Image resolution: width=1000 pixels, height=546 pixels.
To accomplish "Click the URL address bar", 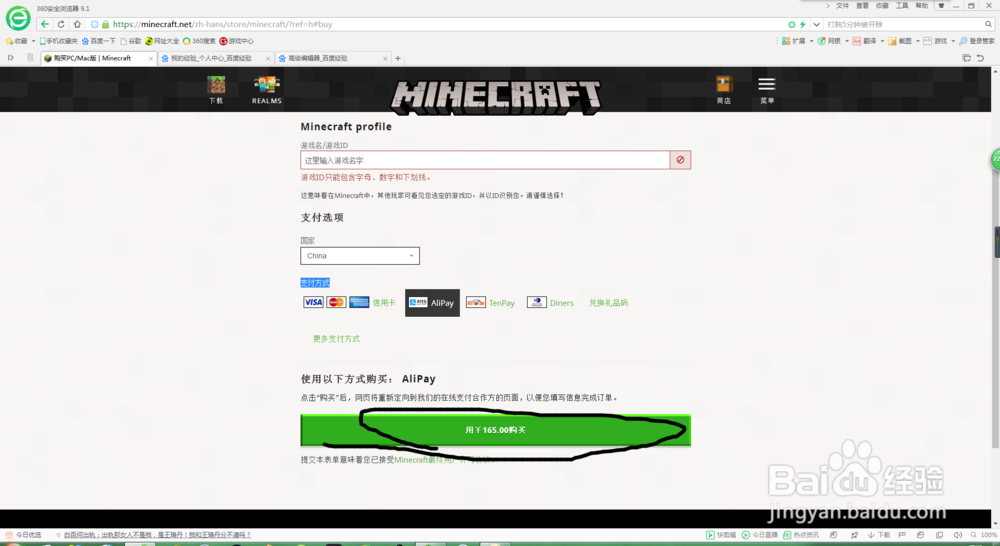I will 446,24.
